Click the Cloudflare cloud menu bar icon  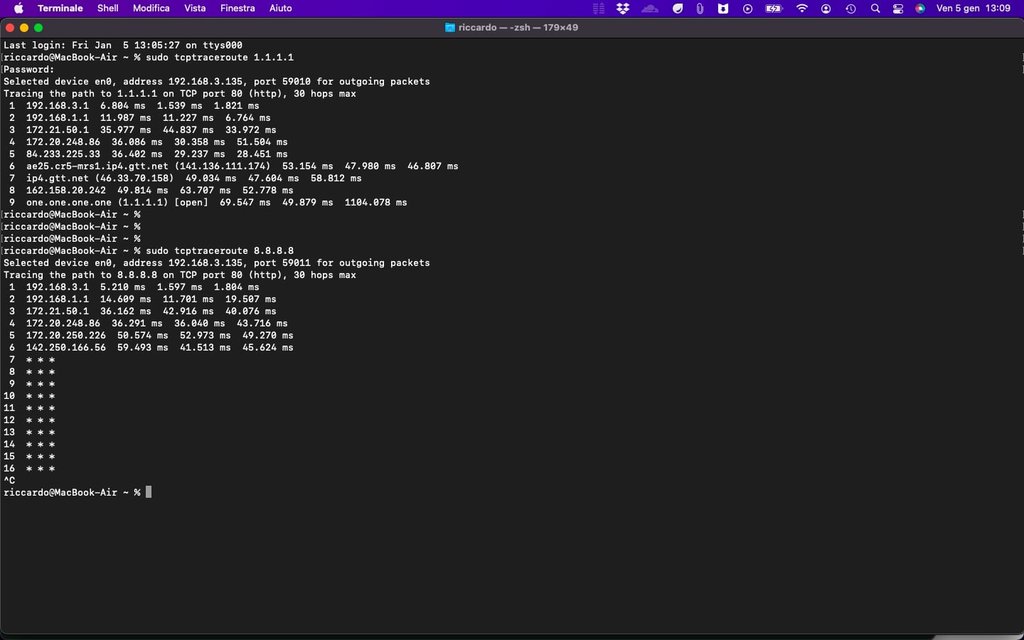pos(650,8)
